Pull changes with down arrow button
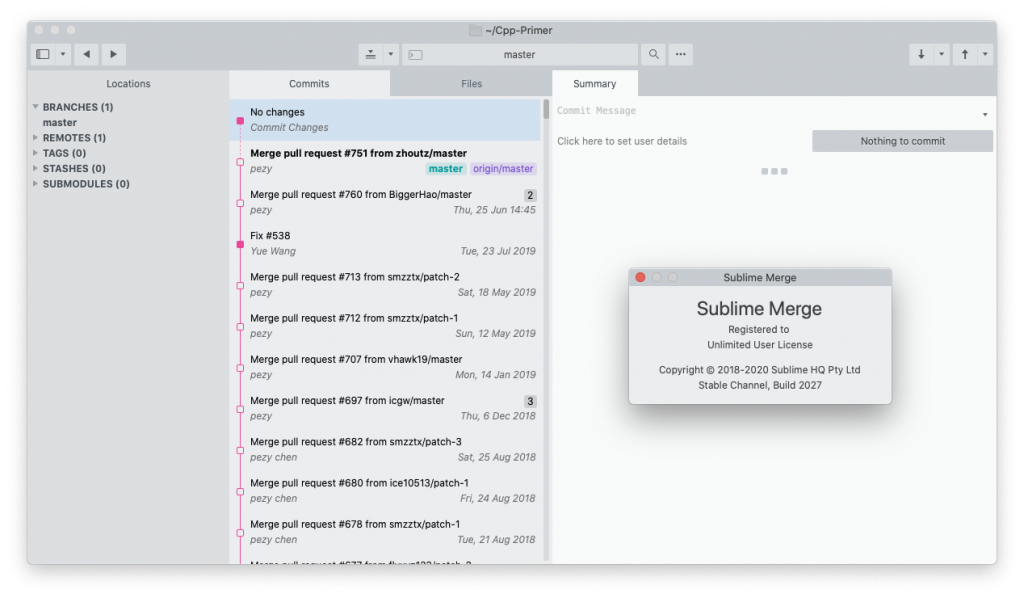The height and width of the screenshot is (598, 1024). tap(921, 54)
